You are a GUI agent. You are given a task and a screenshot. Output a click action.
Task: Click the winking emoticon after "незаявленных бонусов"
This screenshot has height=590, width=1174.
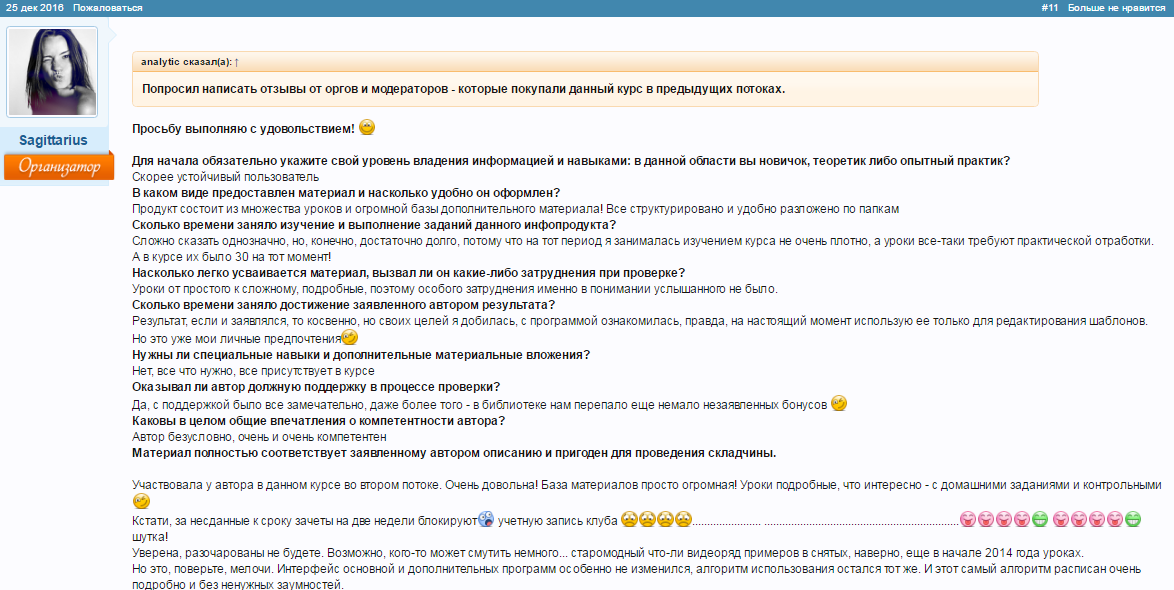click(x=839, y=404)
